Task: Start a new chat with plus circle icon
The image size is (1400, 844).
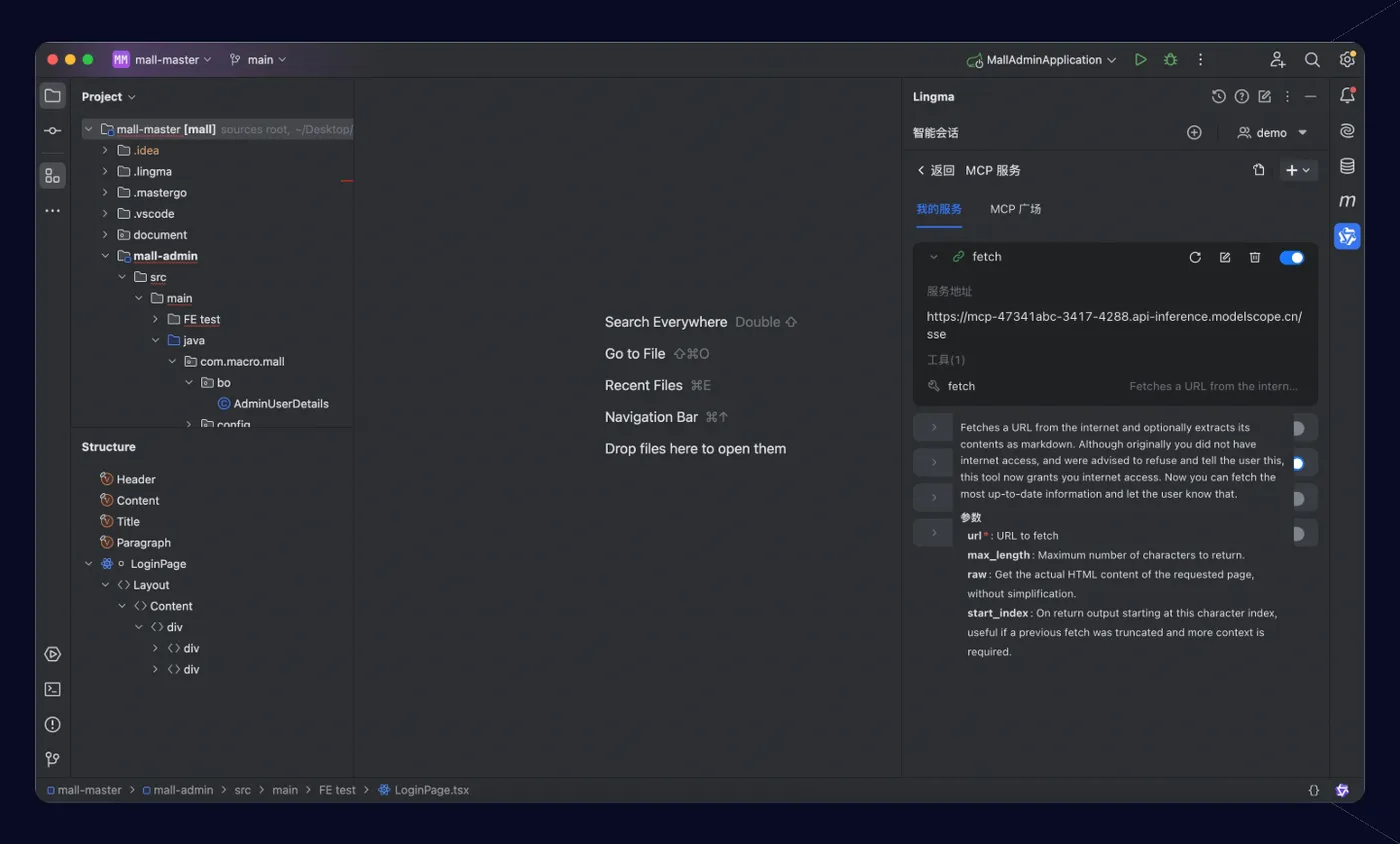Action: coord(1194,132)
